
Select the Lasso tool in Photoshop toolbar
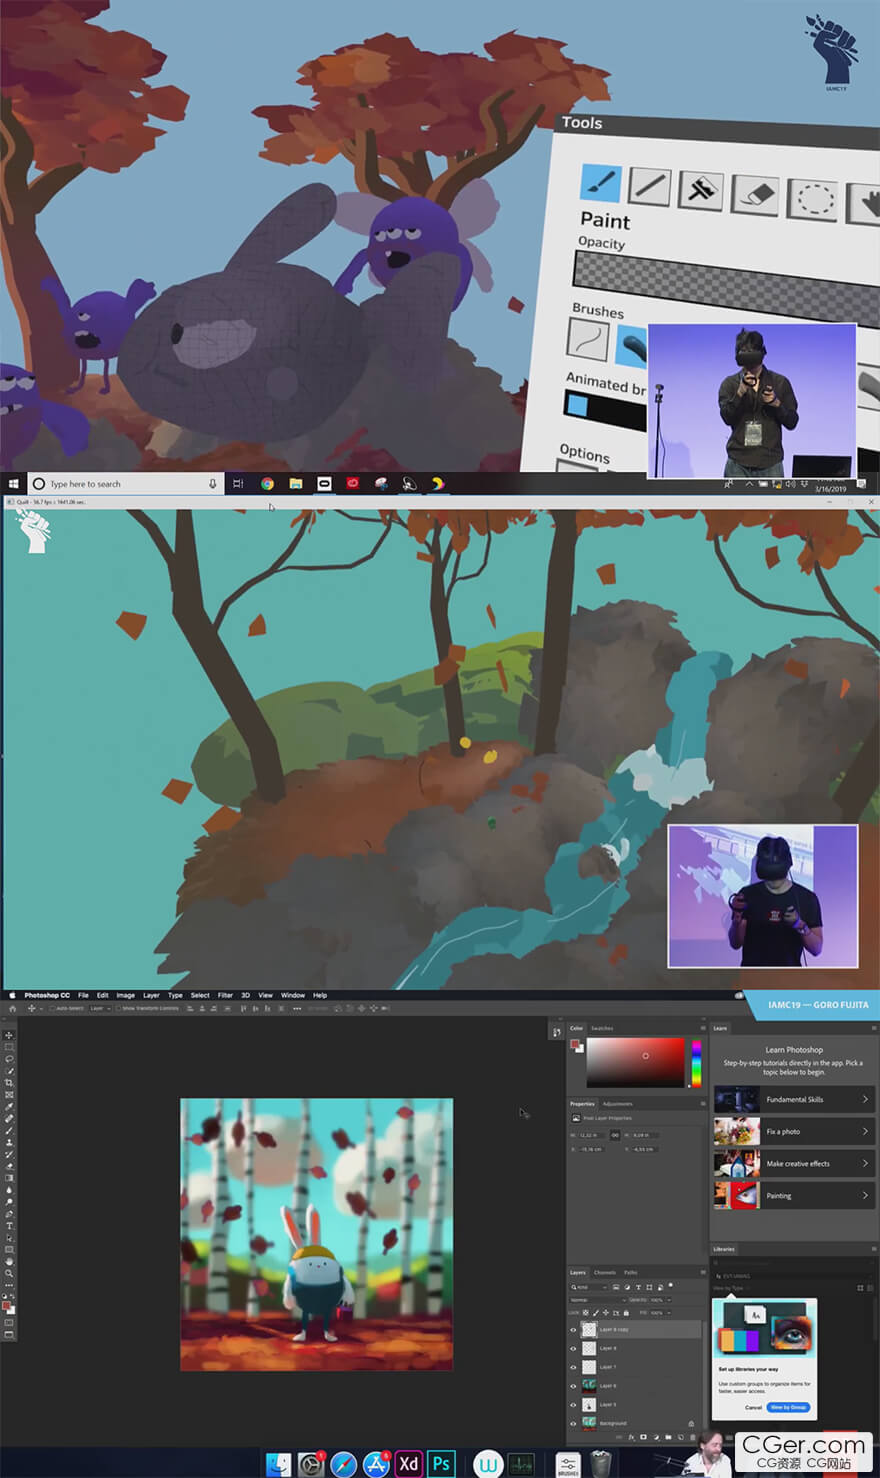coord(9,1059)
